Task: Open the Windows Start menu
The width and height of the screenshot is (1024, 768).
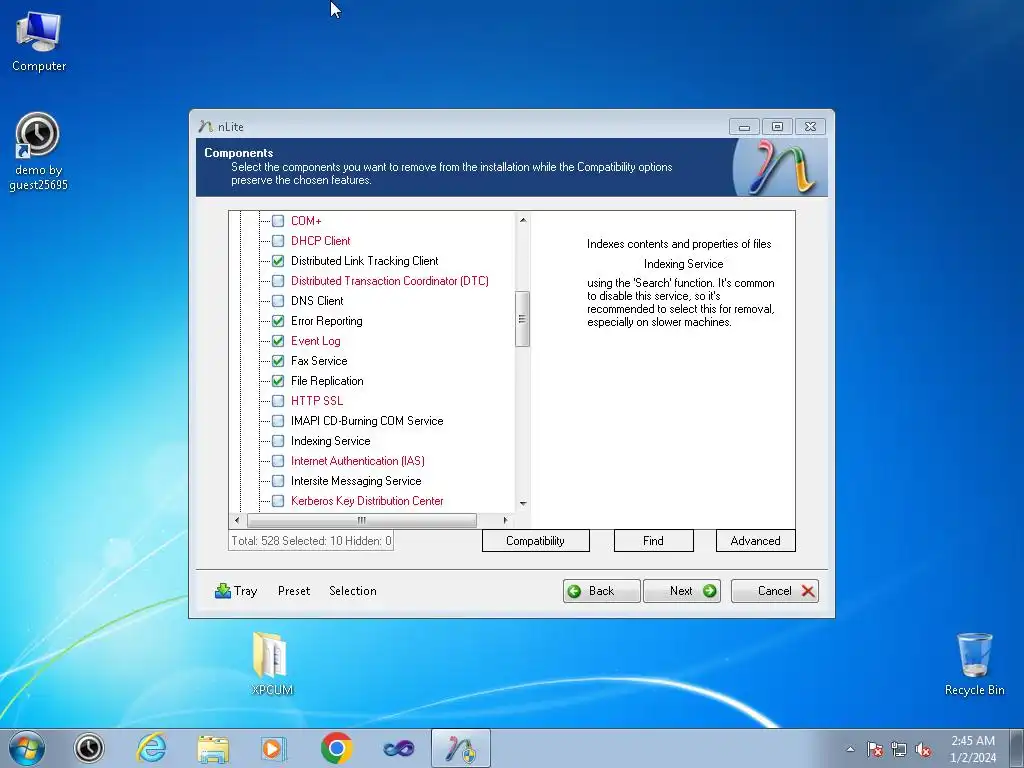Action: tap(27, 748)
